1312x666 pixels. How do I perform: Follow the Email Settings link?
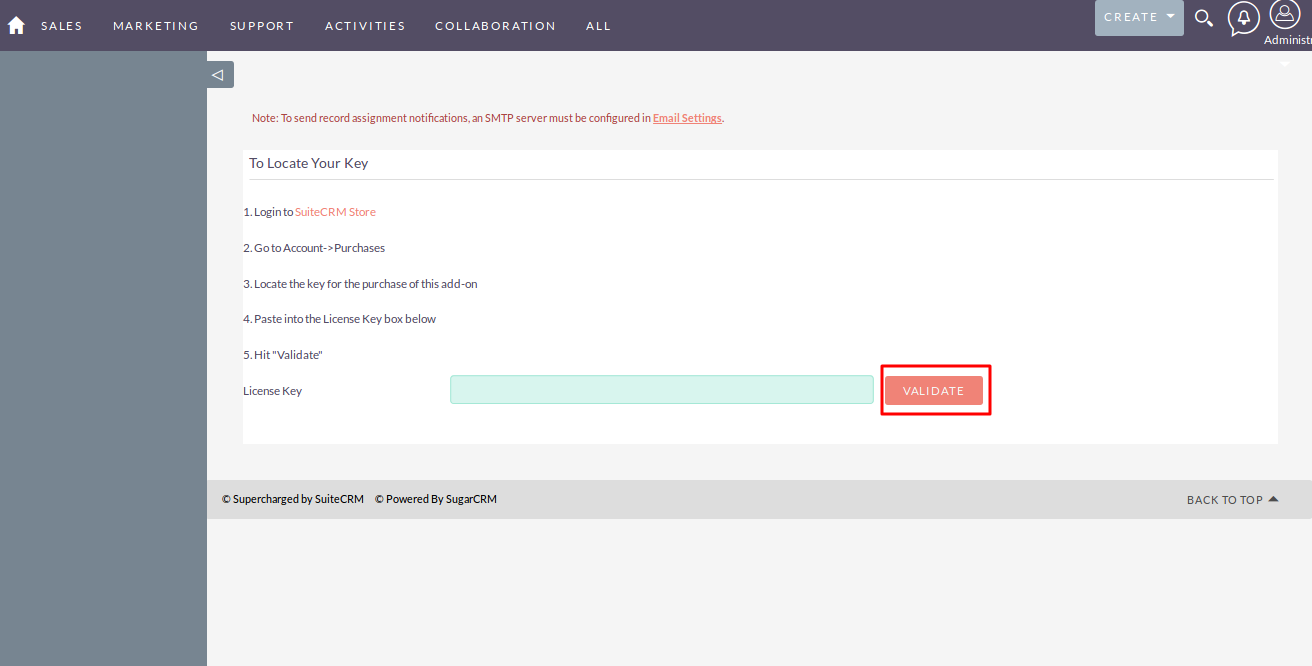tap(687, 118)
